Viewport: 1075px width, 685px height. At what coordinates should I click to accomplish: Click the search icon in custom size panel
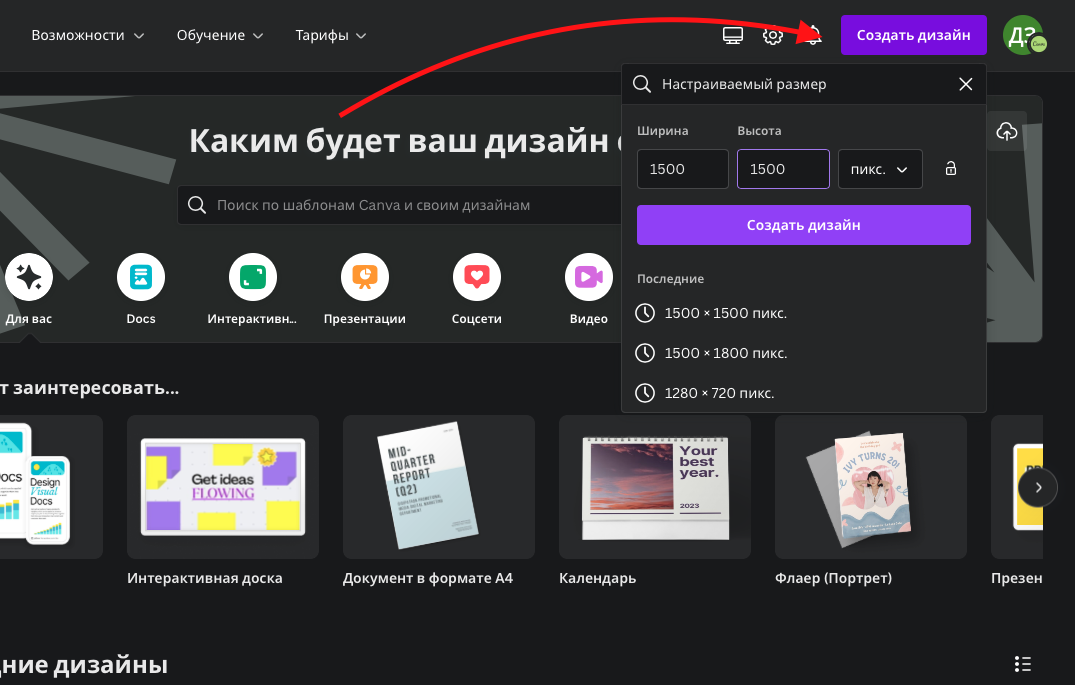click(x=642, y=84)
